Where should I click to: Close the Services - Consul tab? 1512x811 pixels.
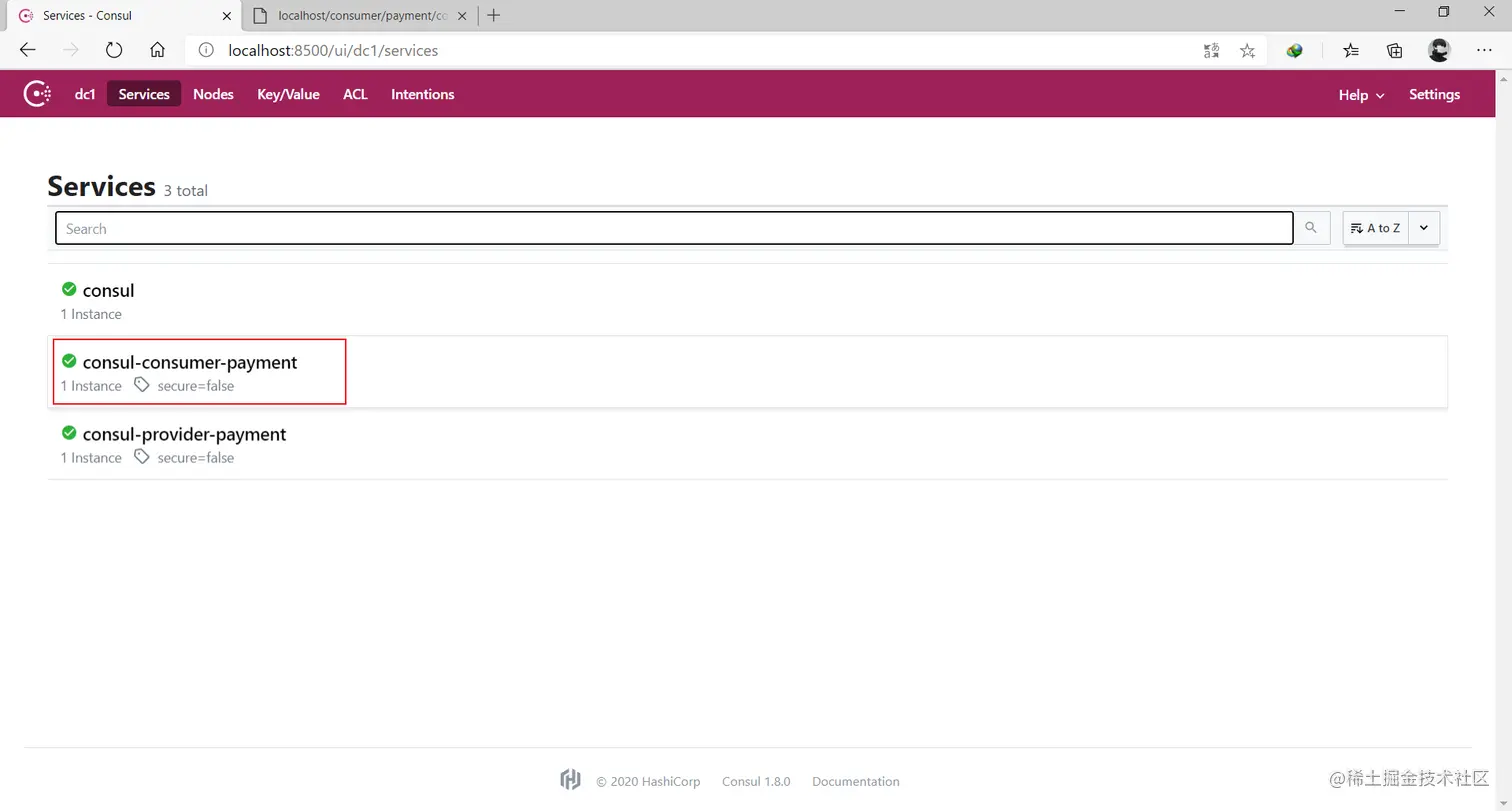(227, 16)
